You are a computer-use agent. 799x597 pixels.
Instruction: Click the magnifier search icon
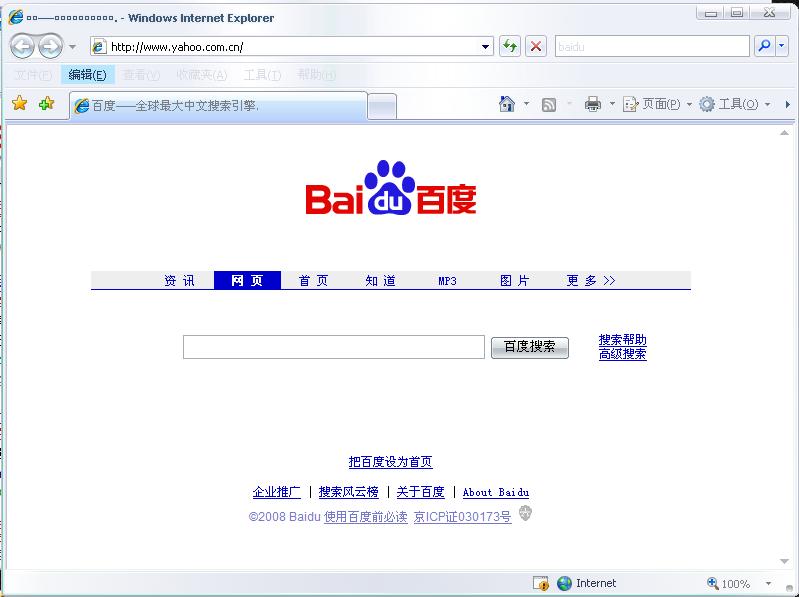tap(764, 46)
